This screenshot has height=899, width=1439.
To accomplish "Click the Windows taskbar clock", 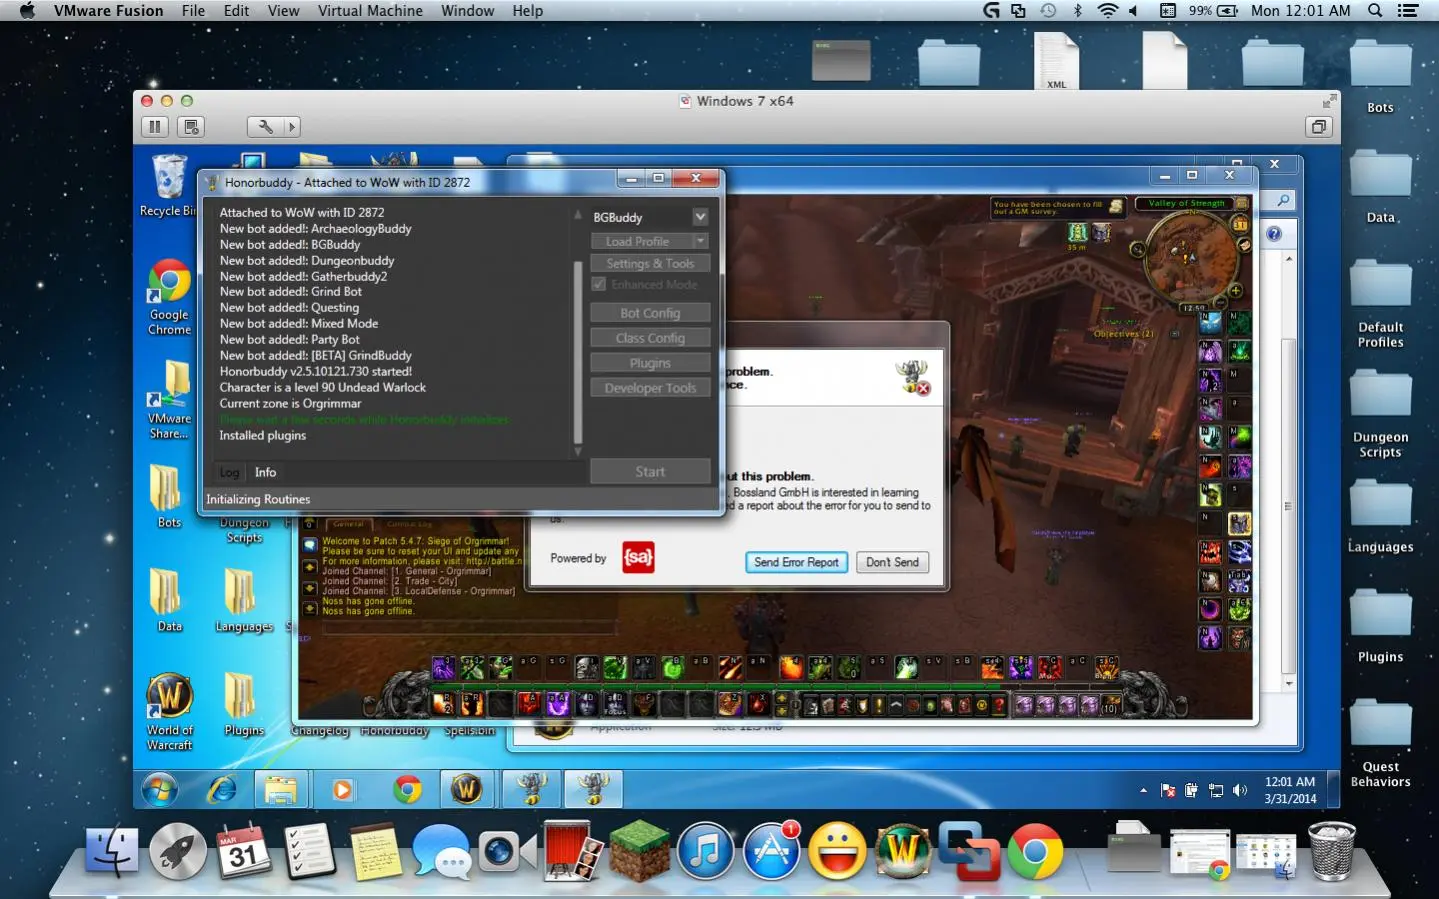I will click(1290, 790).
